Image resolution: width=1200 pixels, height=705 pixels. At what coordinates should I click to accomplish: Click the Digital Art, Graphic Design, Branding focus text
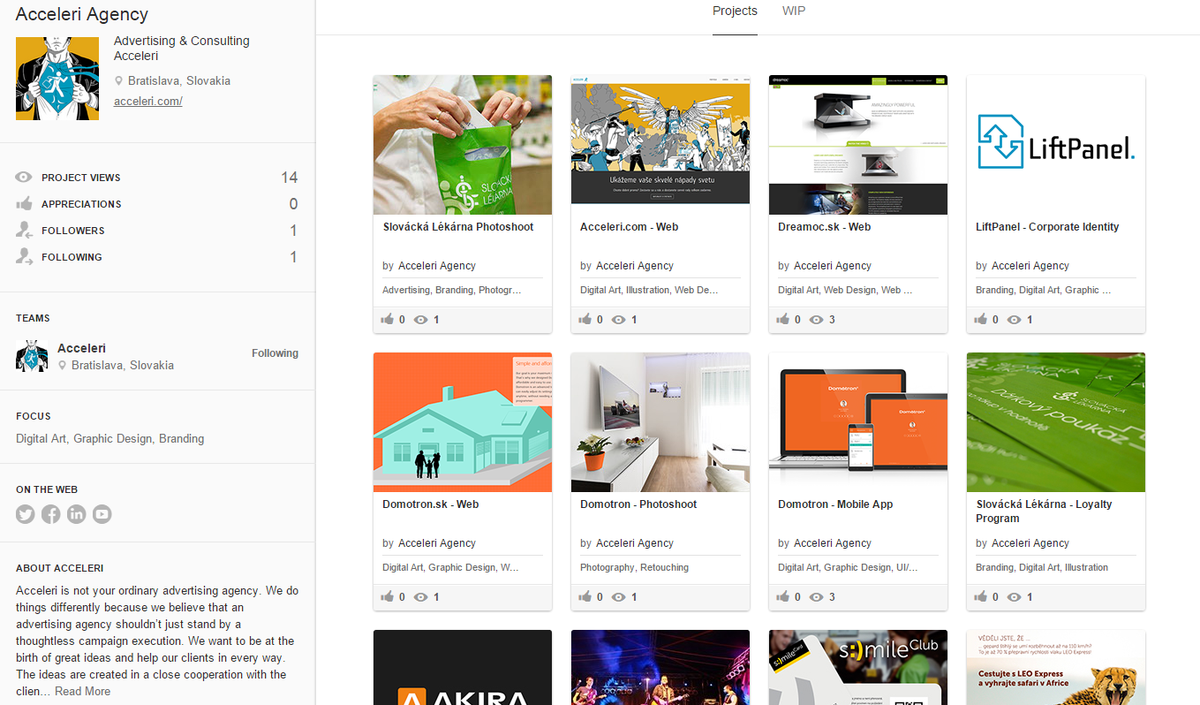(x=110, y=438)
